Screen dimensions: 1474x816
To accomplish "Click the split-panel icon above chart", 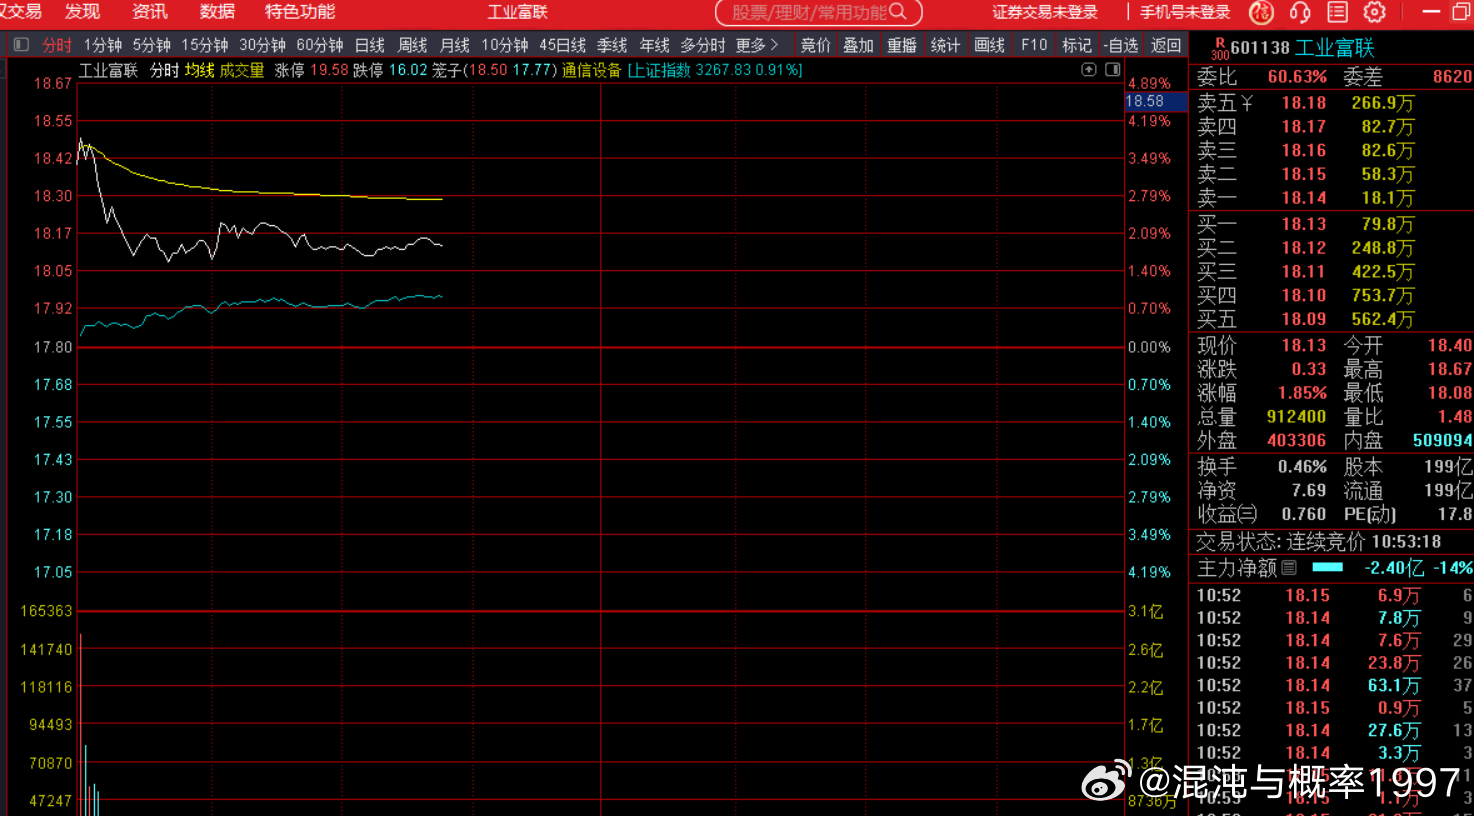I will pos(1112,70).
